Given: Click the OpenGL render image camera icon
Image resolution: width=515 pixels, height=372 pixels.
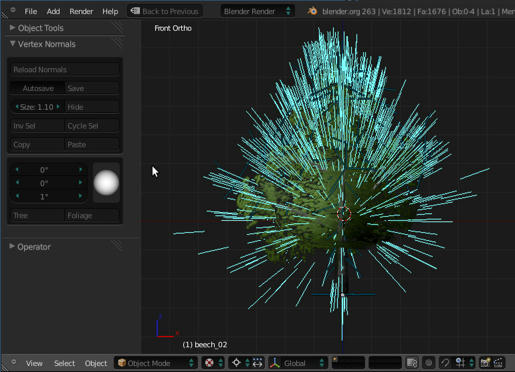Looking at the screenshot, I should [485, 363].
